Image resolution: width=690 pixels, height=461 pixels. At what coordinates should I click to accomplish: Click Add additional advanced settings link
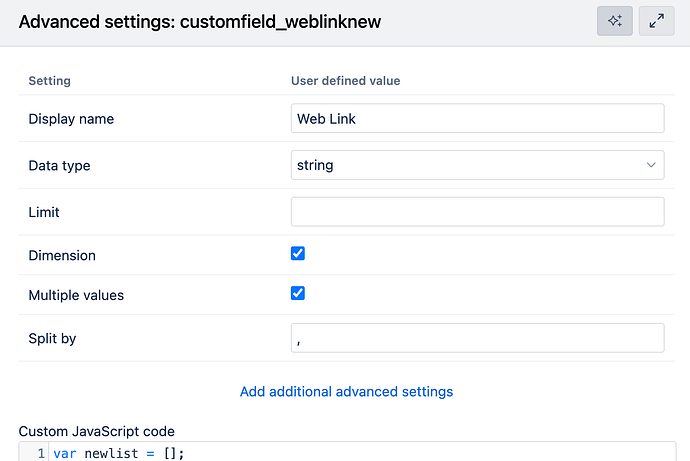346,391
